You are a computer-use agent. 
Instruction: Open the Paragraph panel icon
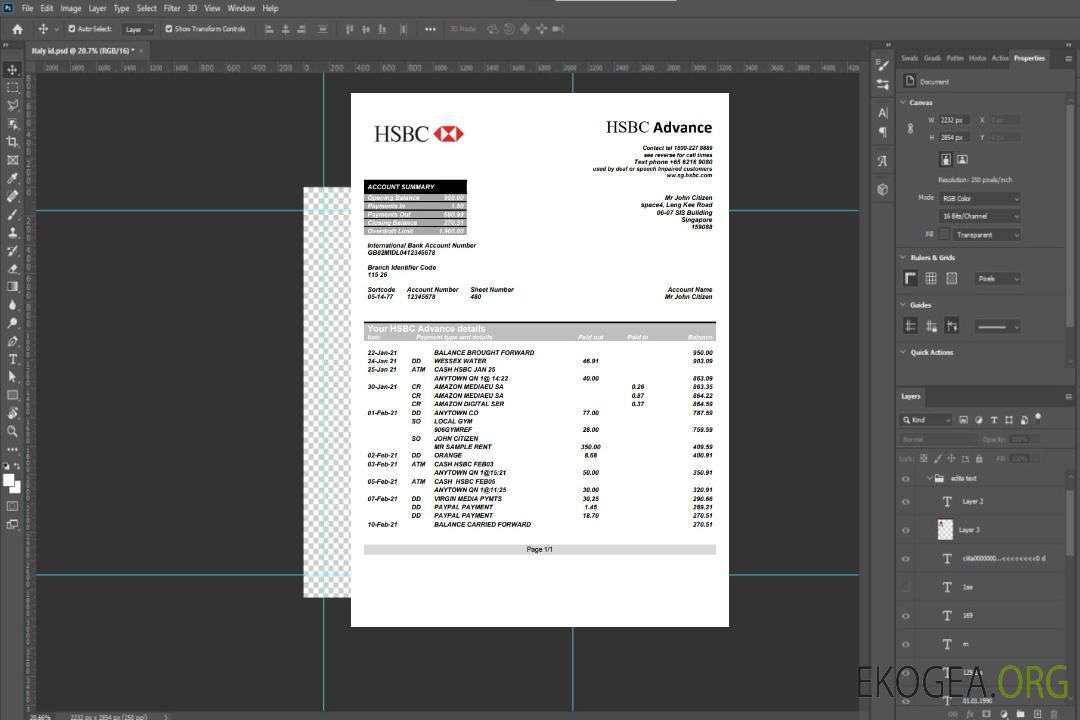click(883, 132)
